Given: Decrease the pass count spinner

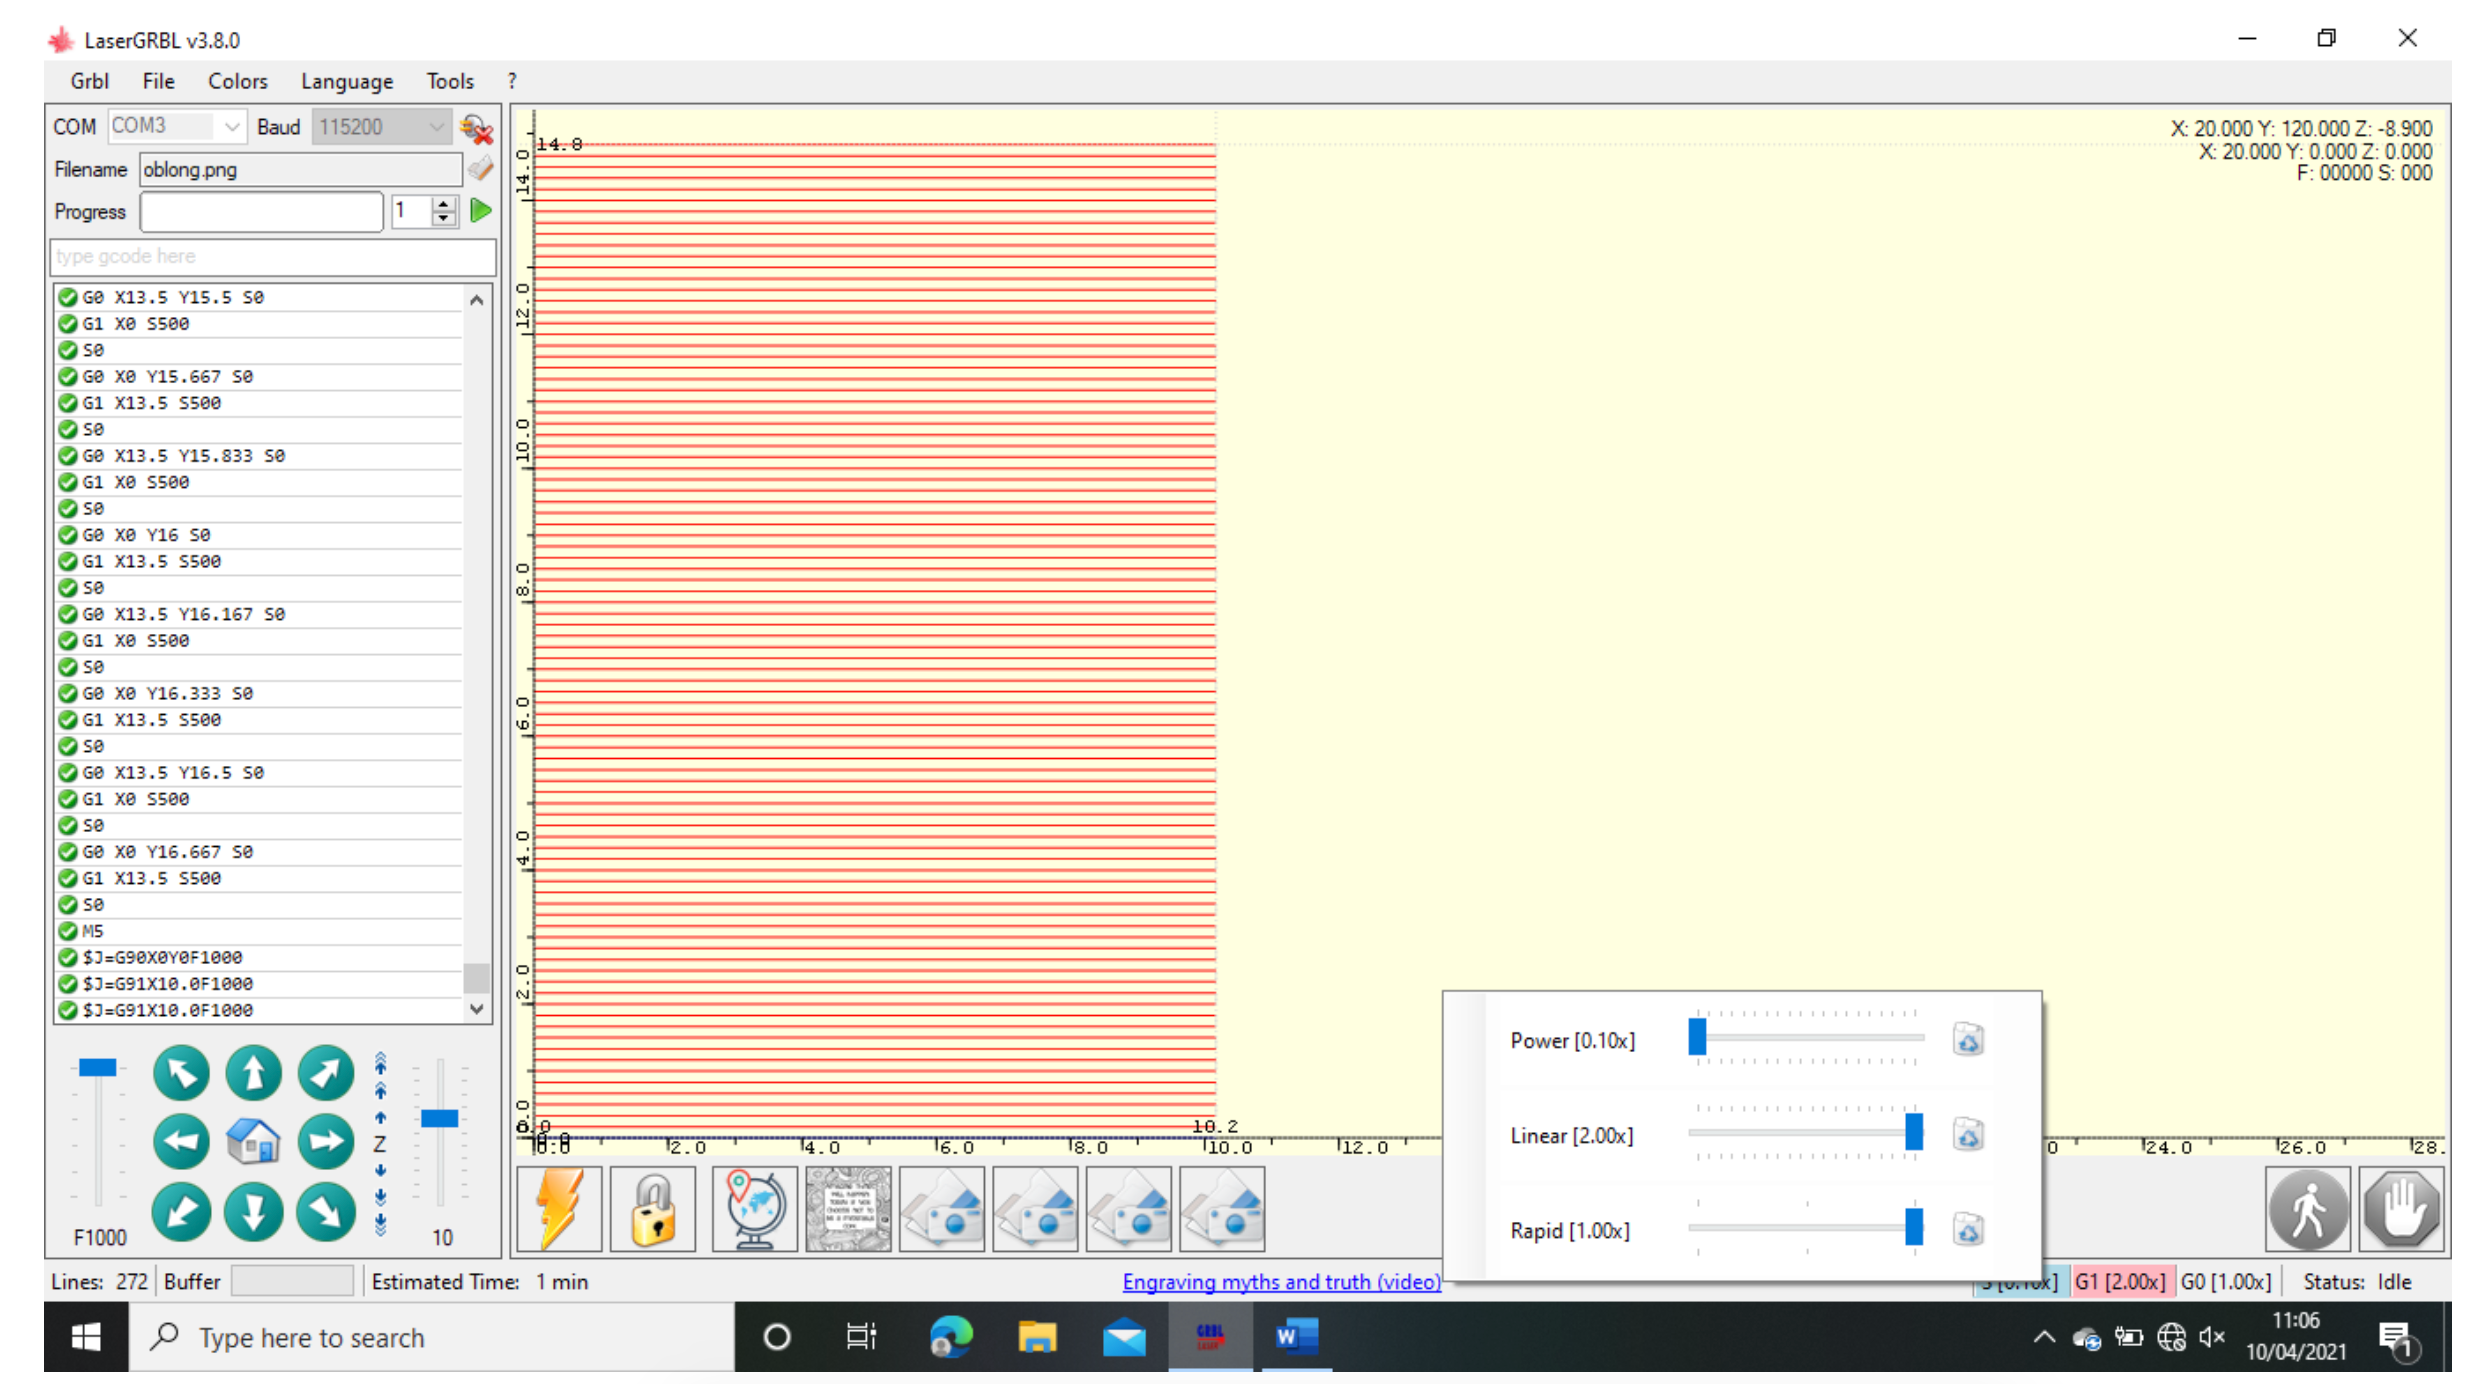Looking at the screenshot, I should [x=443, y=218].
